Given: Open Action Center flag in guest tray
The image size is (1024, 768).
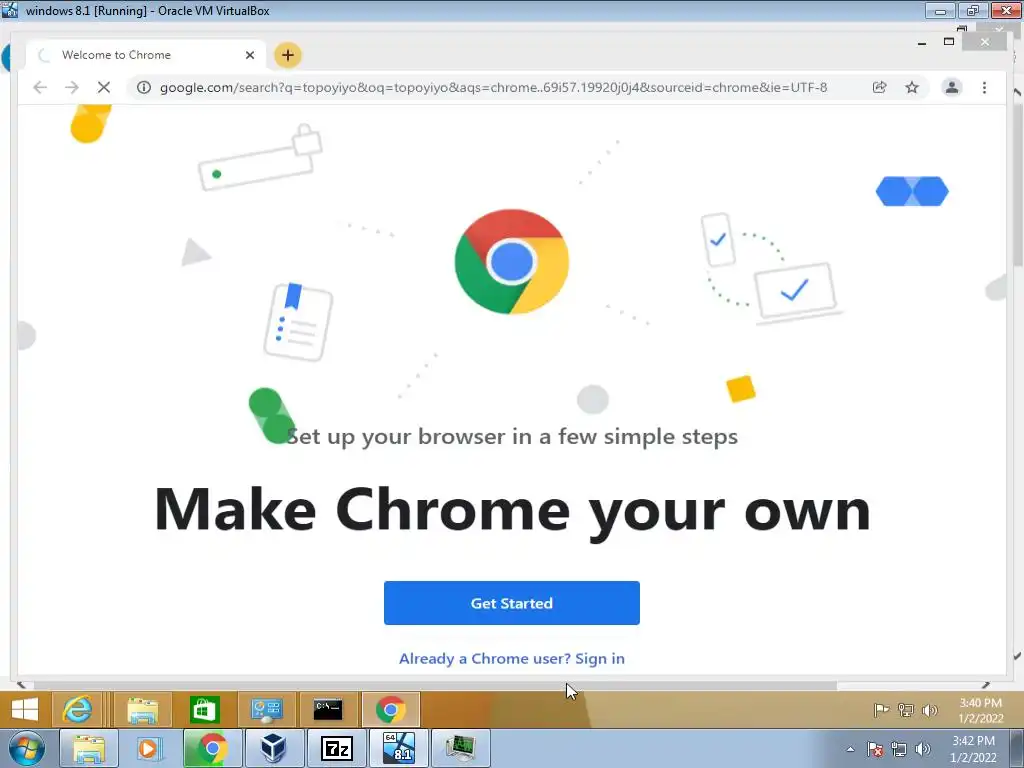Looking at the screenshot, I should tap(881, 710).
